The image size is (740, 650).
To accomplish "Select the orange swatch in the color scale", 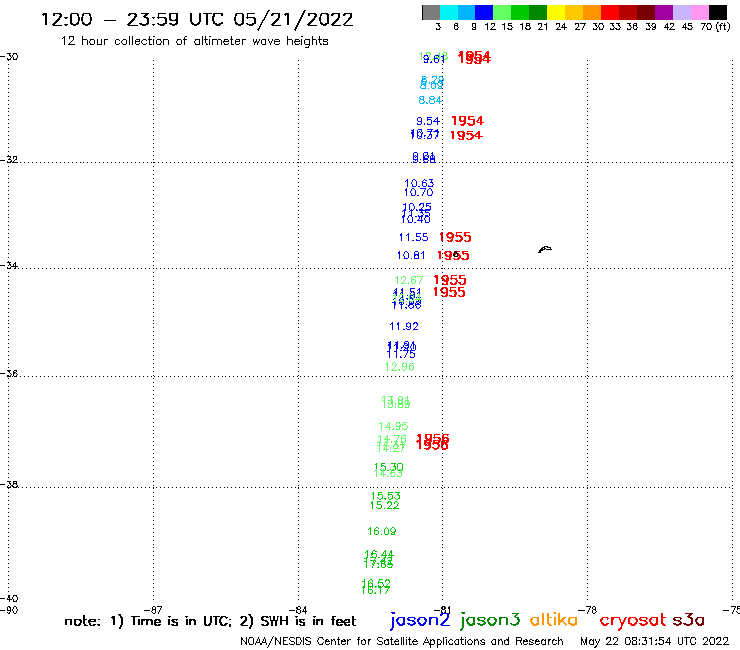I will [592, 12].
